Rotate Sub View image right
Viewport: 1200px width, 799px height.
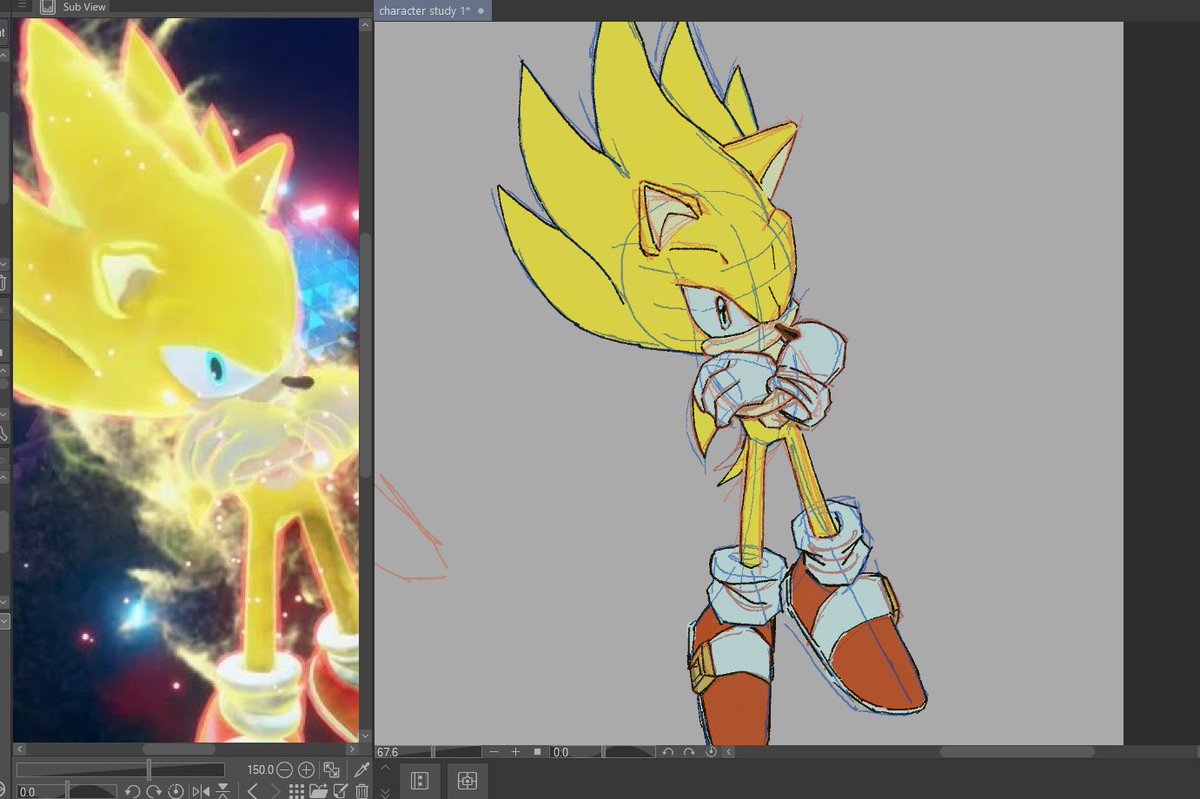[154, 791]
